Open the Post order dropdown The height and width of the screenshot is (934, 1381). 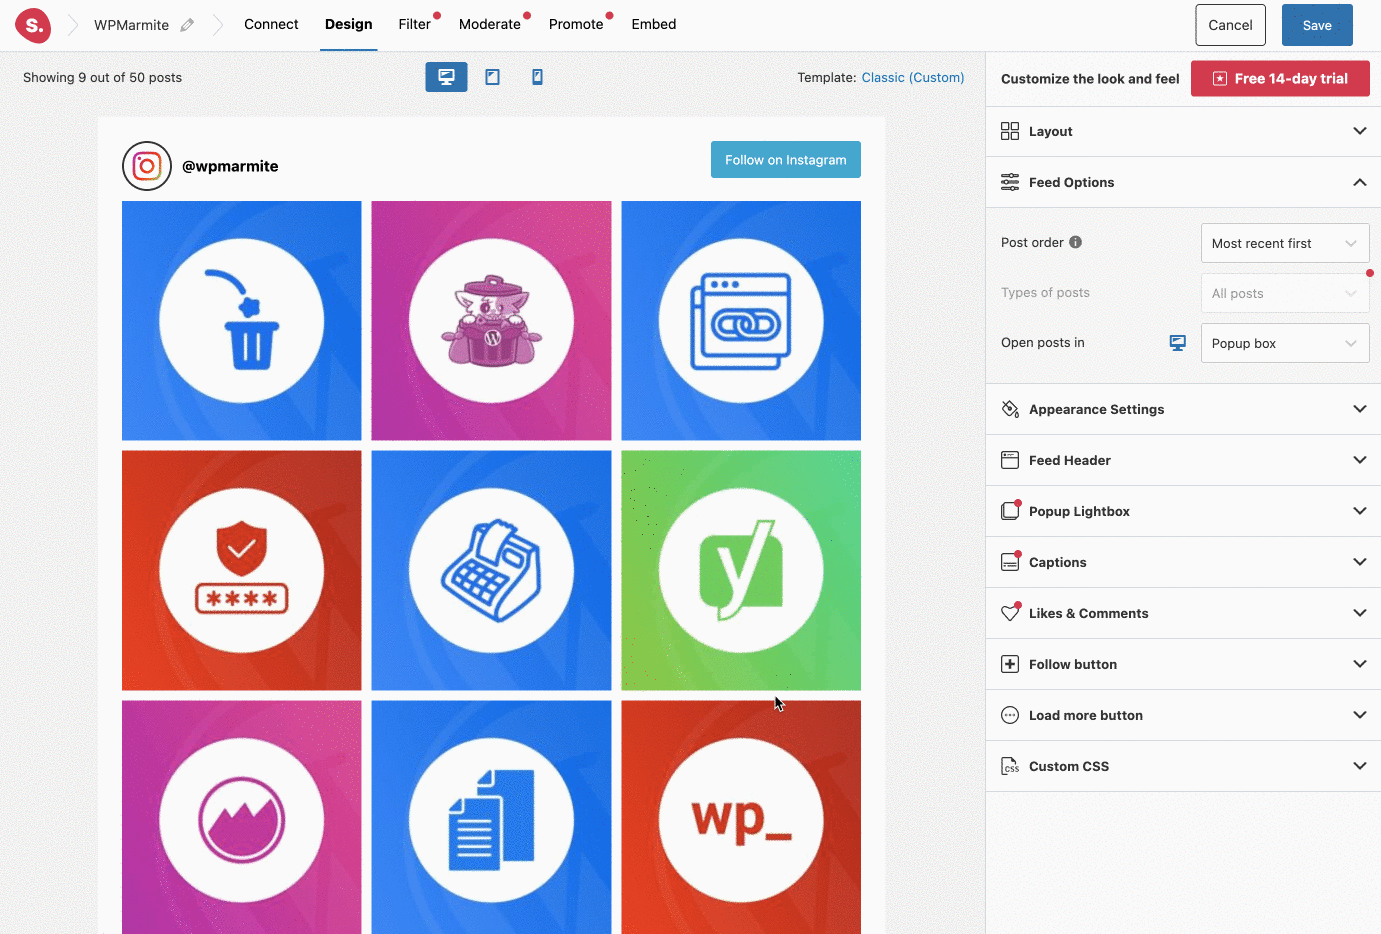(x=1285, y=243)
